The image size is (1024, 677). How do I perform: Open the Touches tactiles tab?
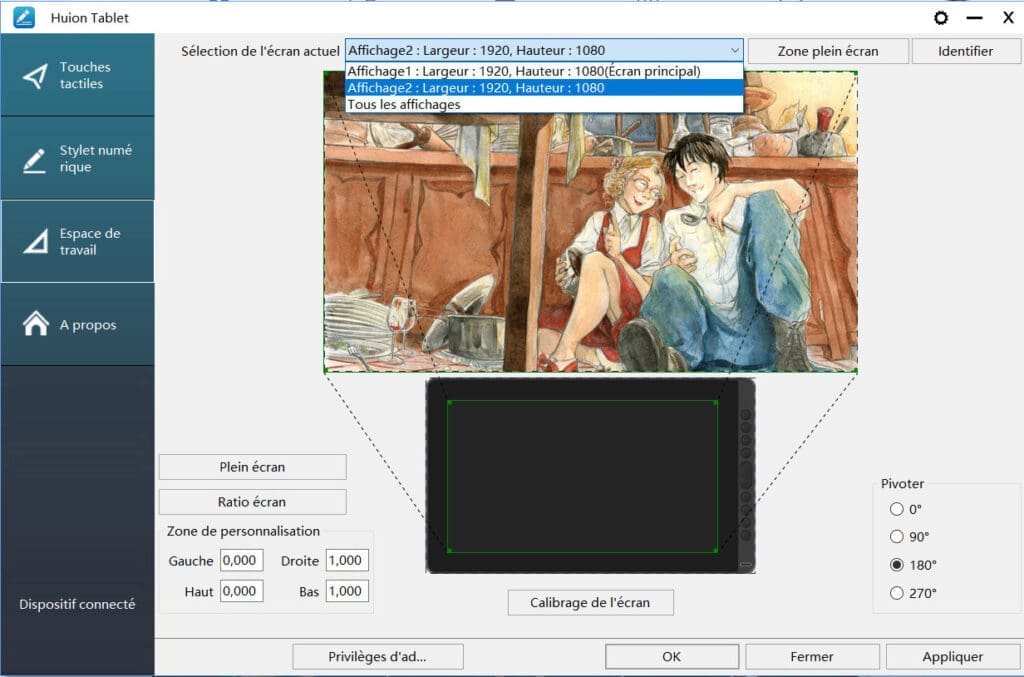coord(78,75)
